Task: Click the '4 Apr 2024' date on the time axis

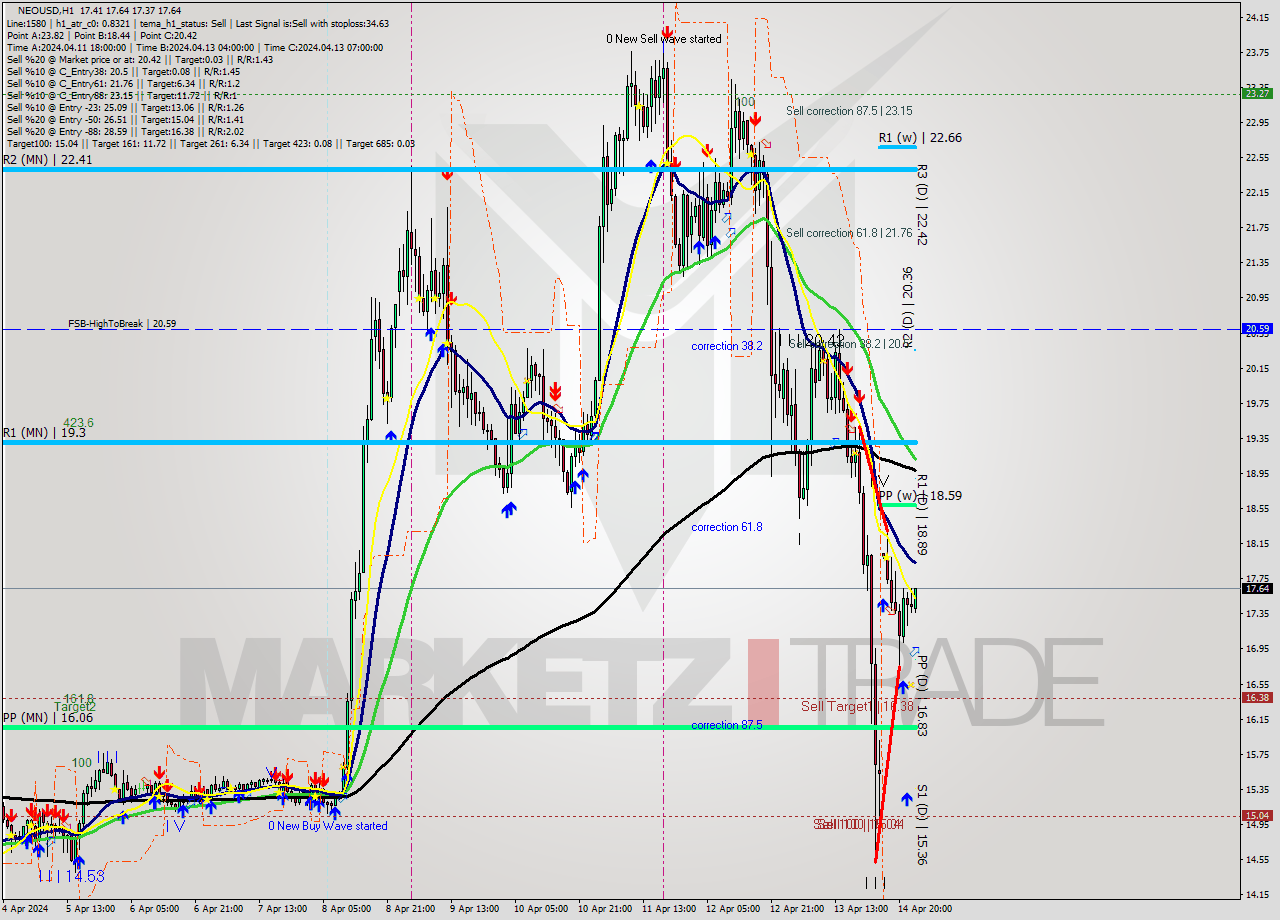Action: (27, 909)
